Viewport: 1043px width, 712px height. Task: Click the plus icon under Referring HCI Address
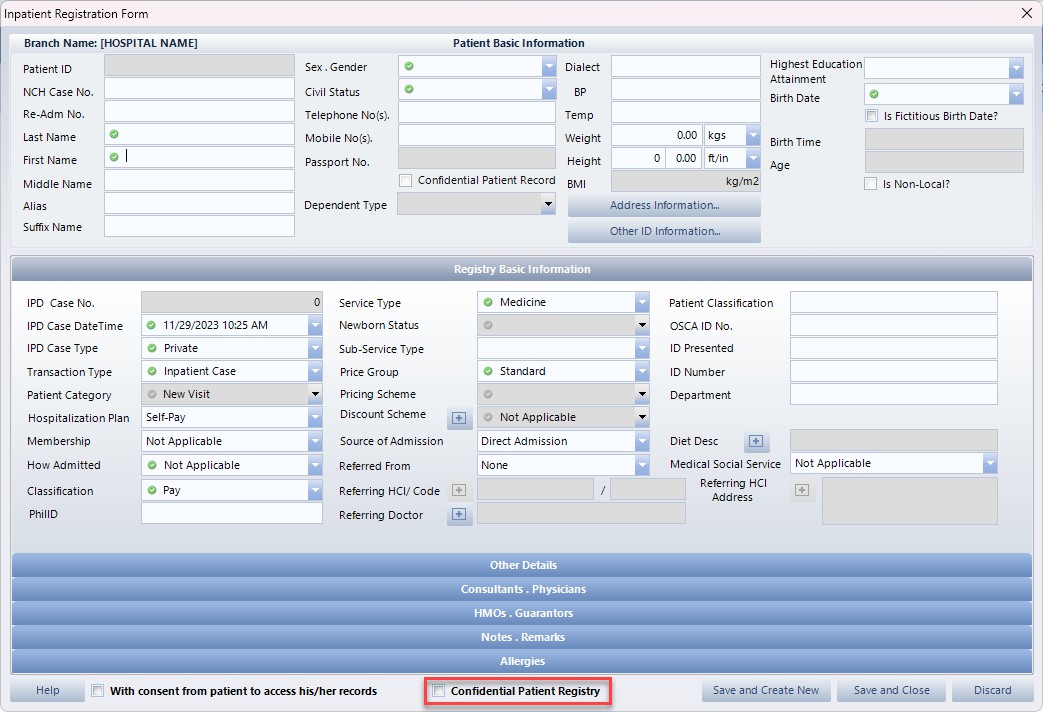pyautogui.click(x=803, y=490)
